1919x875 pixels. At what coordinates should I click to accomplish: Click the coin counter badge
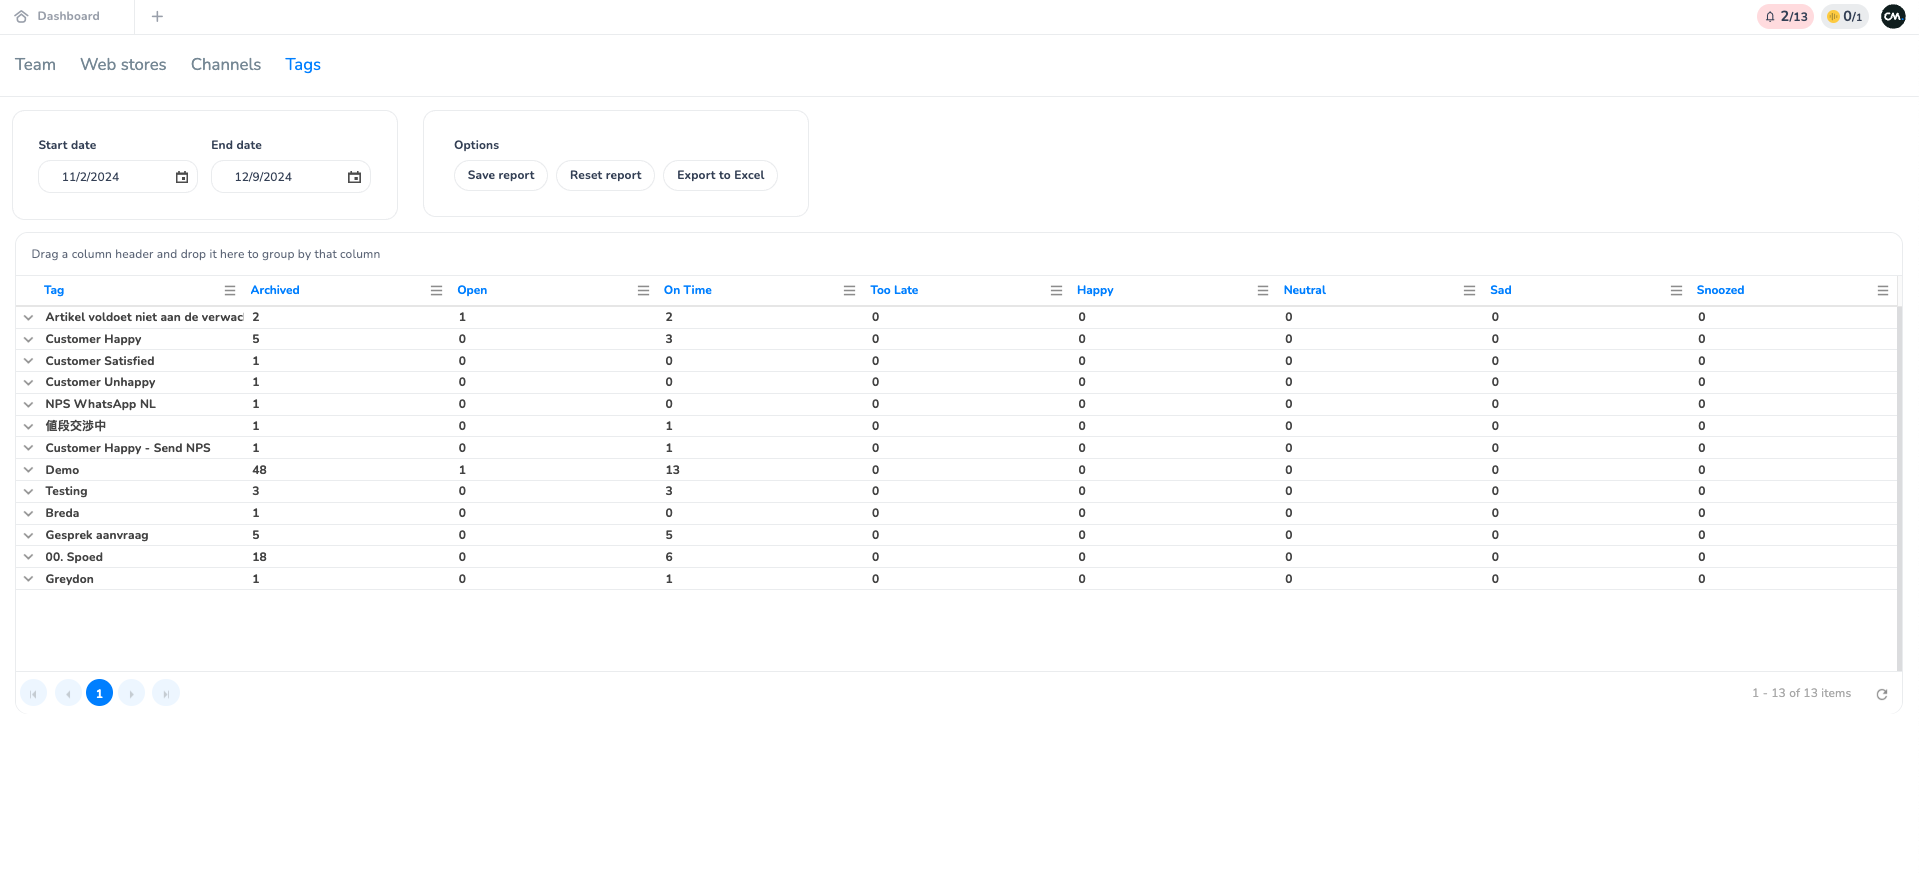click(x=1844, y=17)
